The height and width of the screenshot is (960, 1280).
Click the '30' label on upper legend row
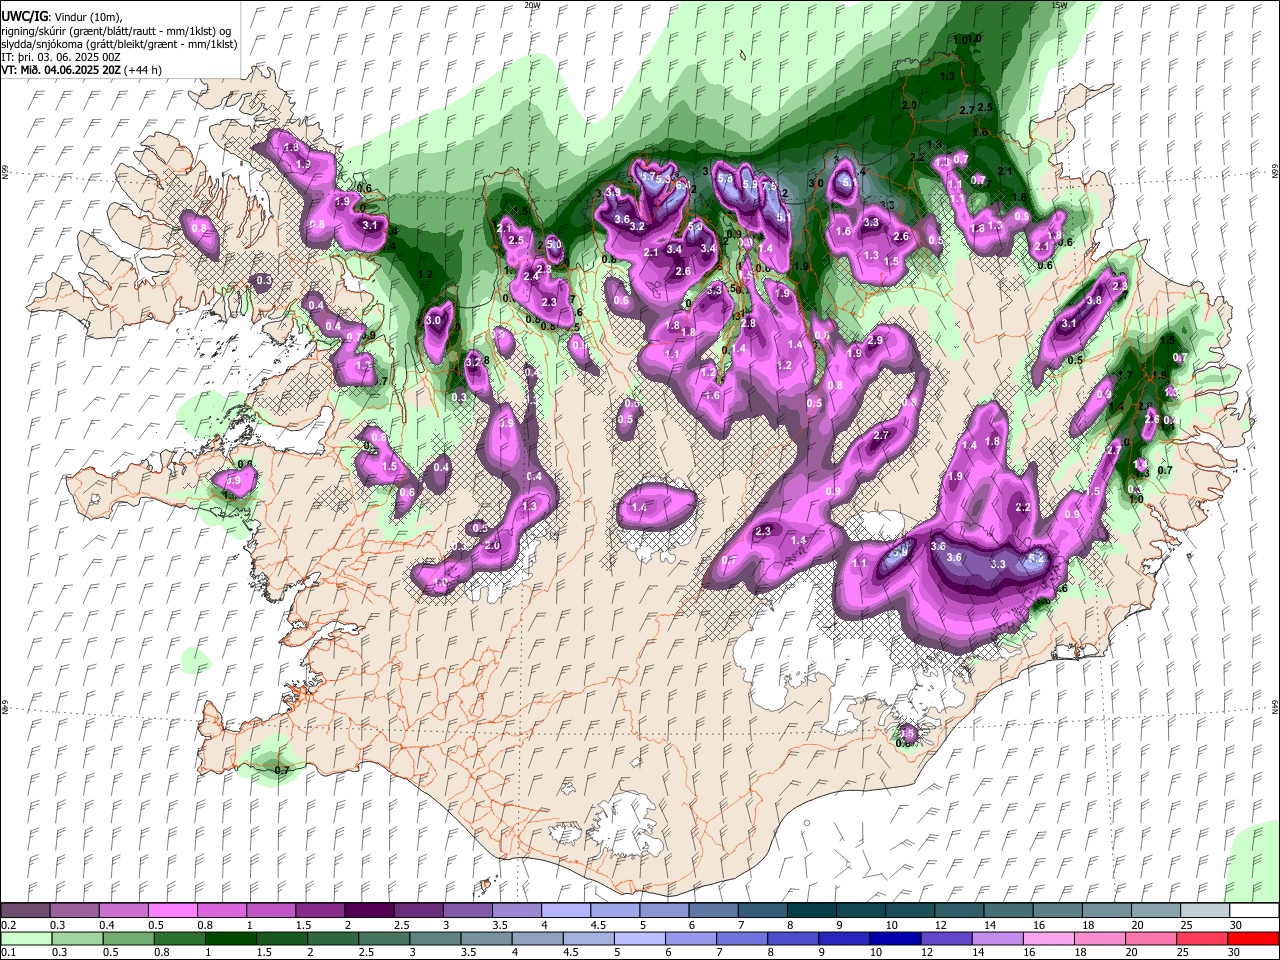click(1234, 925)
